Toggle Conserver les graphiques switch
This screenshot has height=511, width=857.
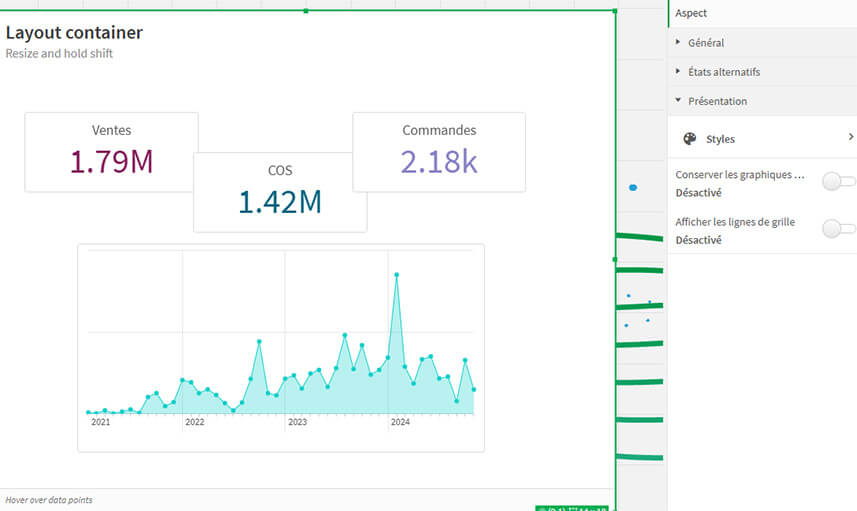point(839,181)
